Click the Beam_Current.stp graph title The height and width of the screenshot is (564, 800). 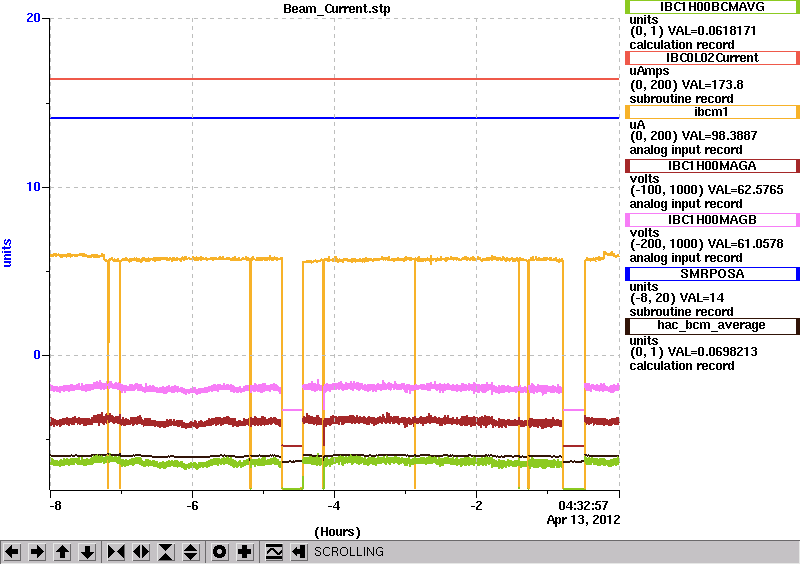pyautogui.click(x=337, y=9)
